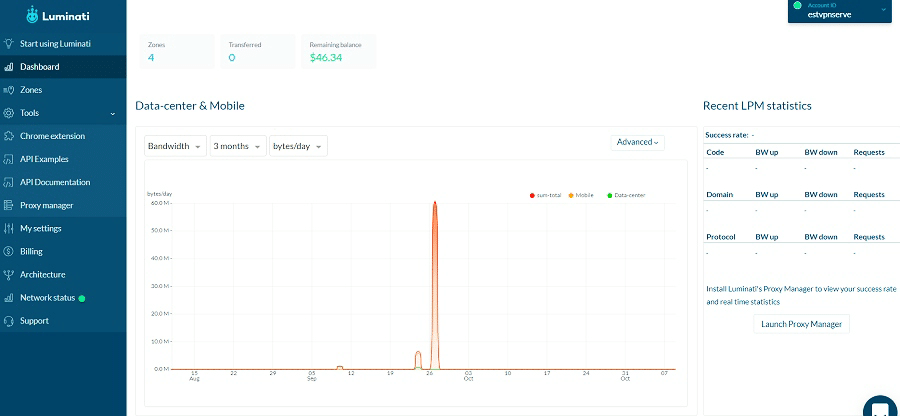Open My settings page

pos(63,228)
